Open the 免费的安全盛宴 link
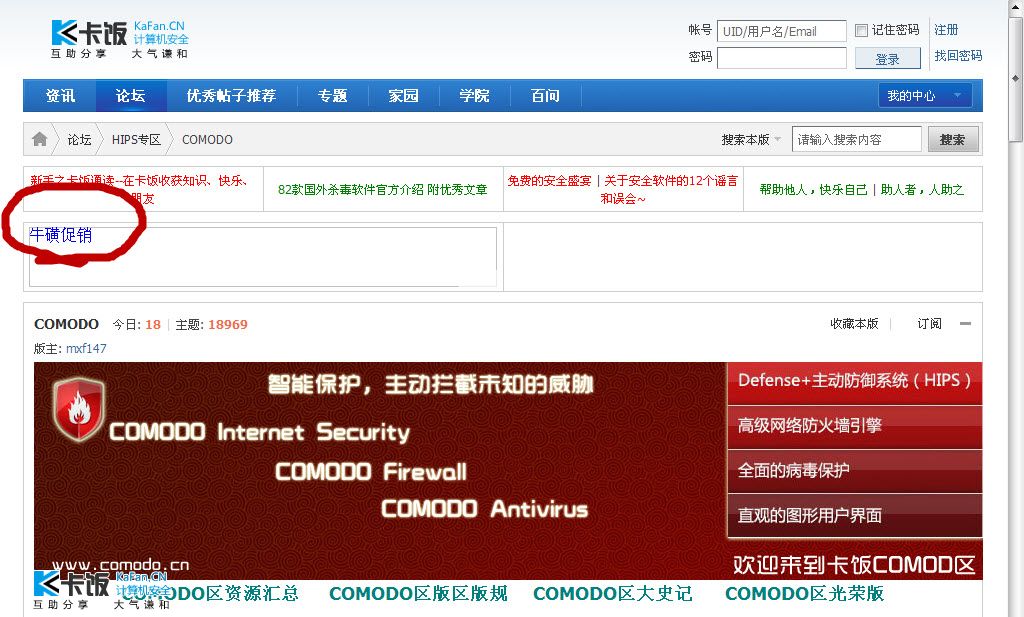The height and width of the screenshot is (617, 1024). [549, 181]
